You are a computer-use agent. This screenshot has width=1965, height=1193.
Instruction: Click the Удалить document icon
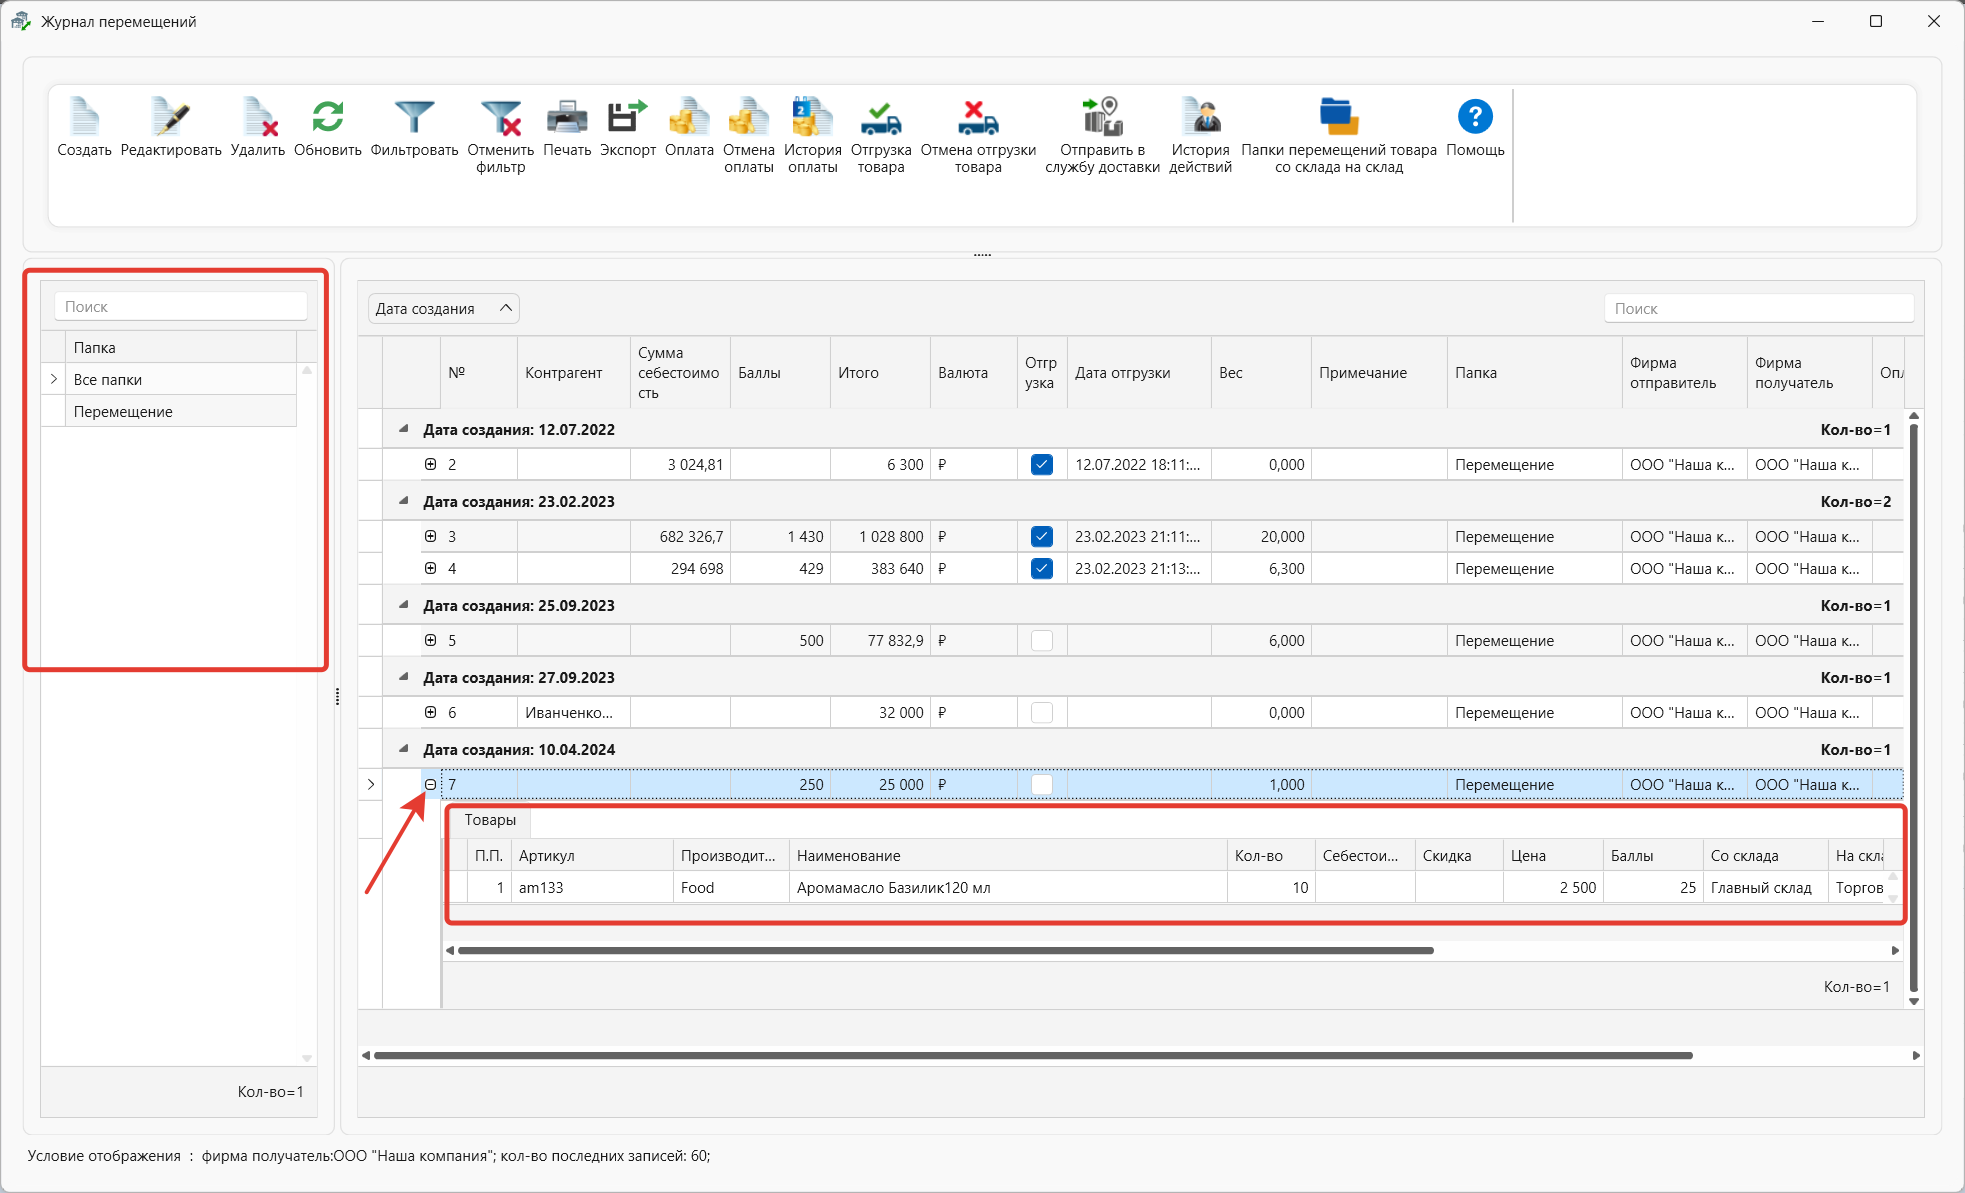(258, 118)
